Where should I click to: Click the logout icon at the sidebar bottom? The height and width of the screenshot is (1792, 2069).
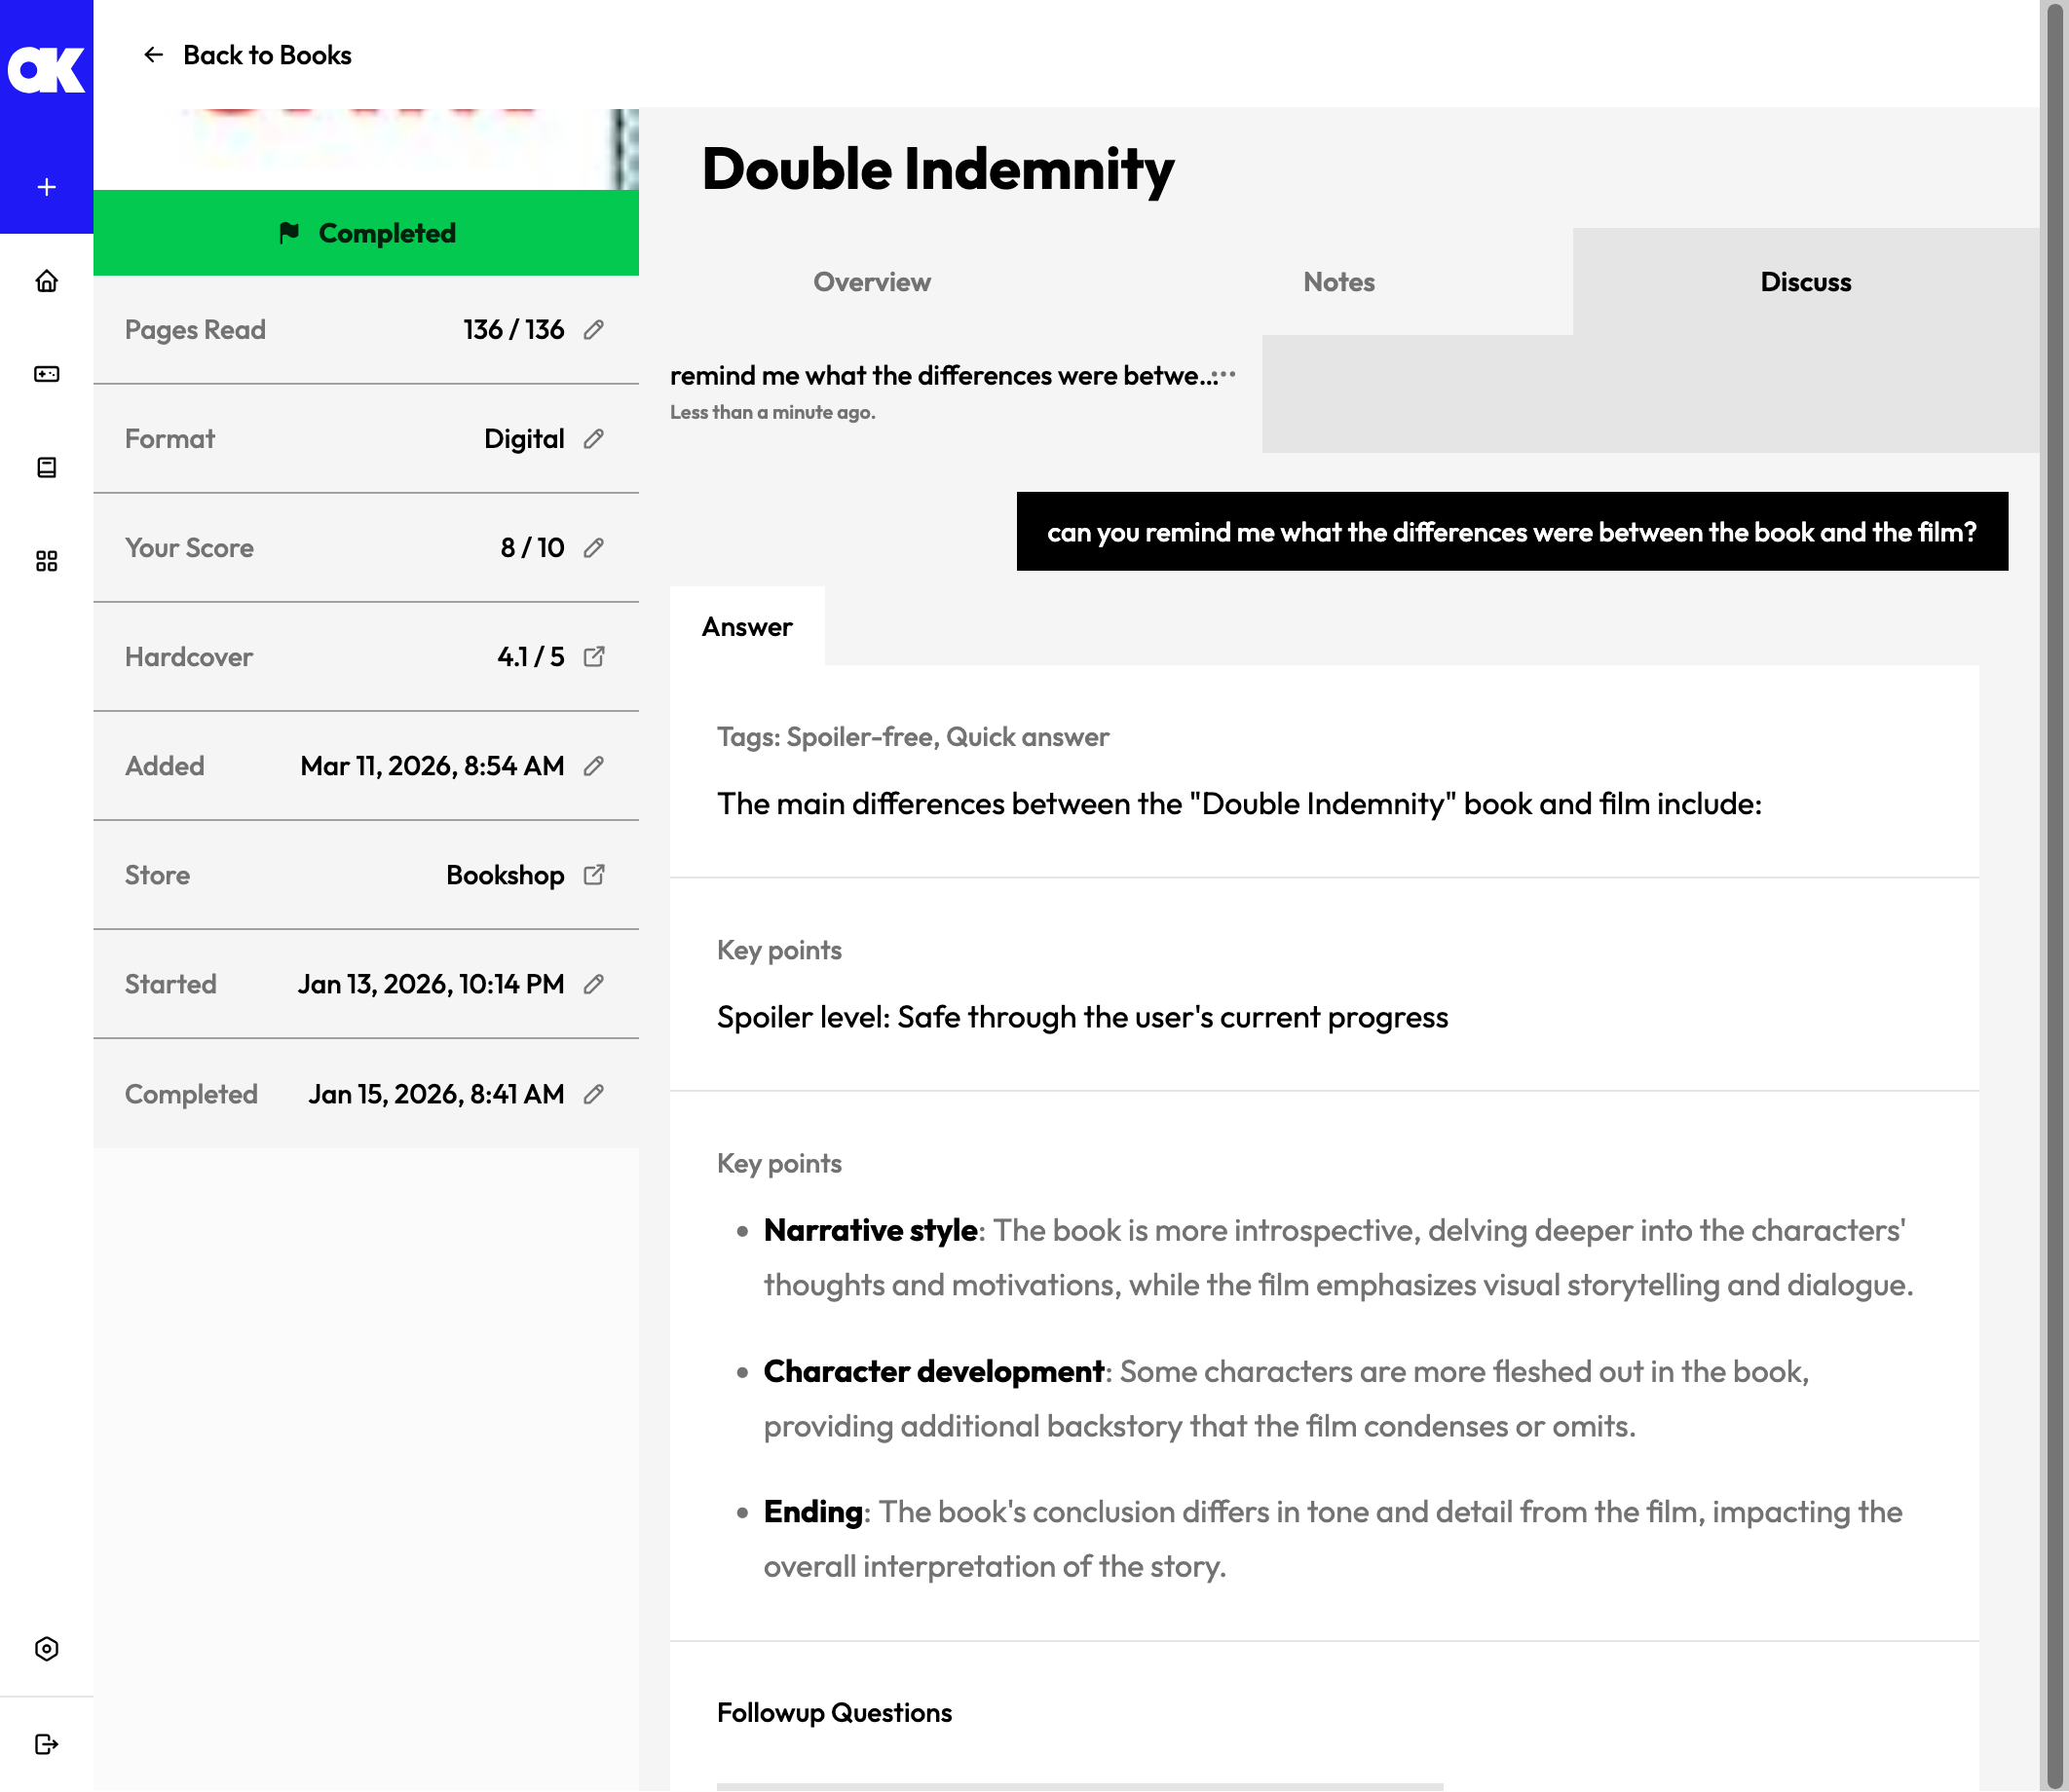tap(46, 1744)
